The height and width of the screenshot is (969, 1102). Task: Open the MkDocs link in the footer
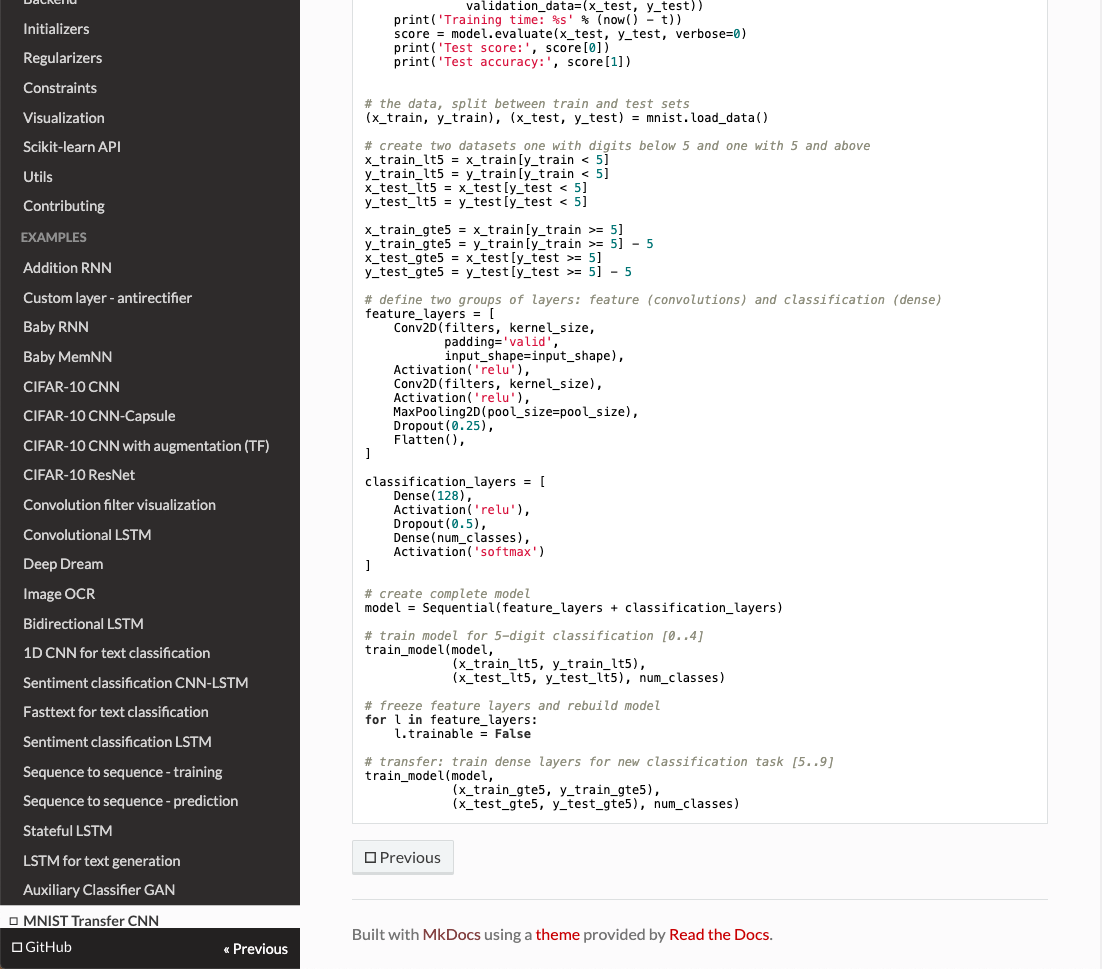pos(451,934)
